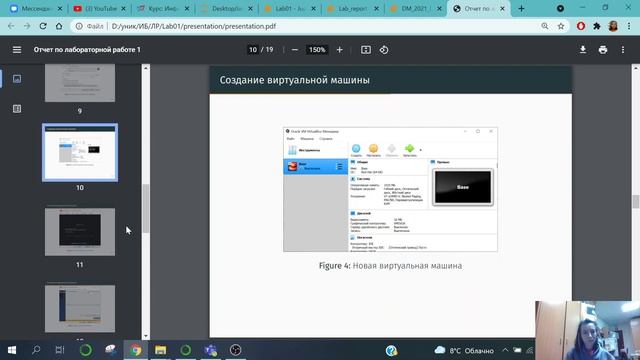Open a new browser tab
The width and height of the screenshot is (640, 360).
[x=521, y=9]
